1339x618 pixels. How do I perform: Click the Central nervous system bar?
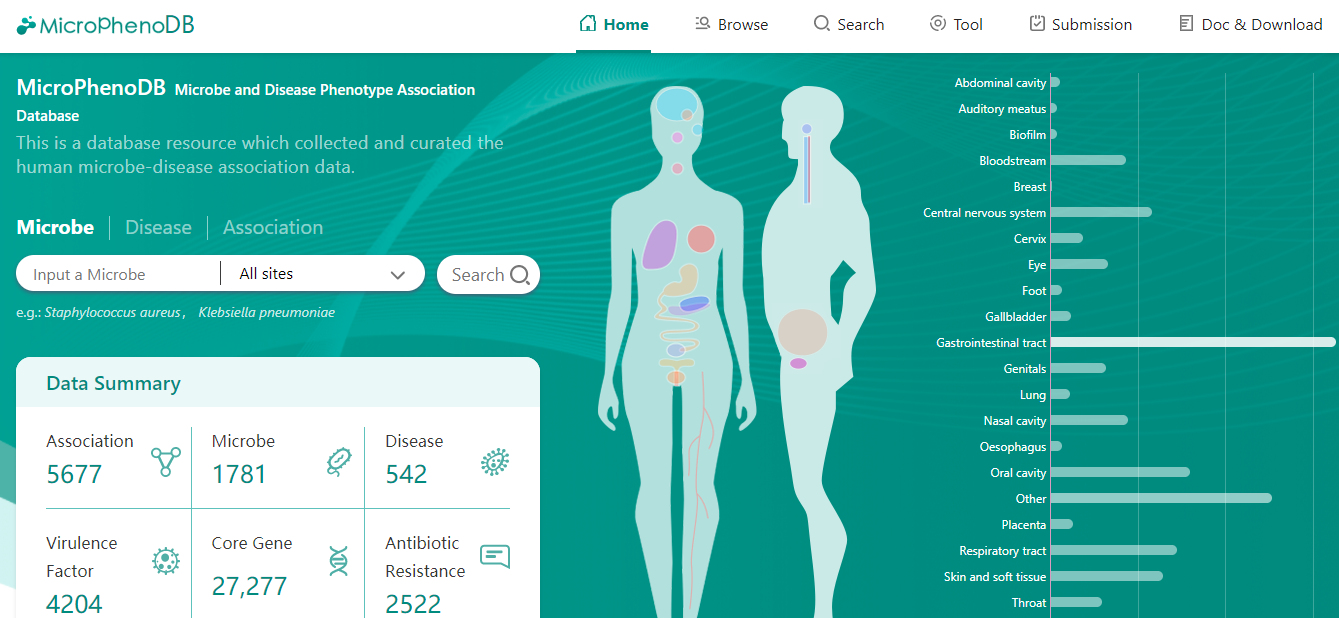1101,212
